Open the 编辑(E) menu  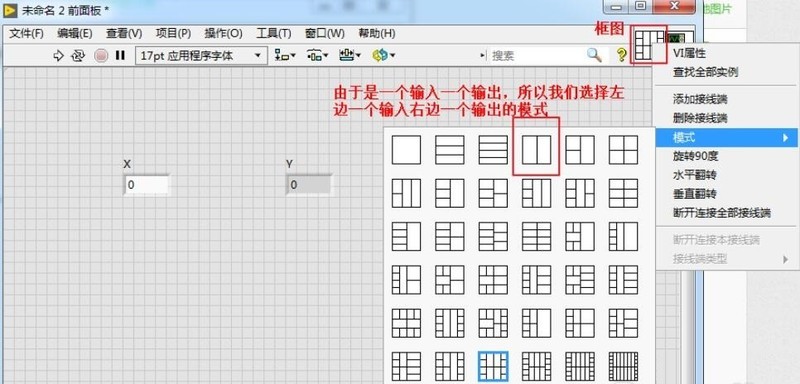74,34
